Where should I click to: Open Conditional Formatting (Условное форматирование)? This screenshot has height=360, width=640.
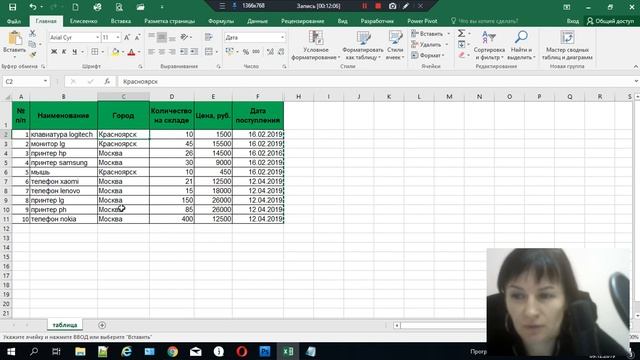point(316,45)
